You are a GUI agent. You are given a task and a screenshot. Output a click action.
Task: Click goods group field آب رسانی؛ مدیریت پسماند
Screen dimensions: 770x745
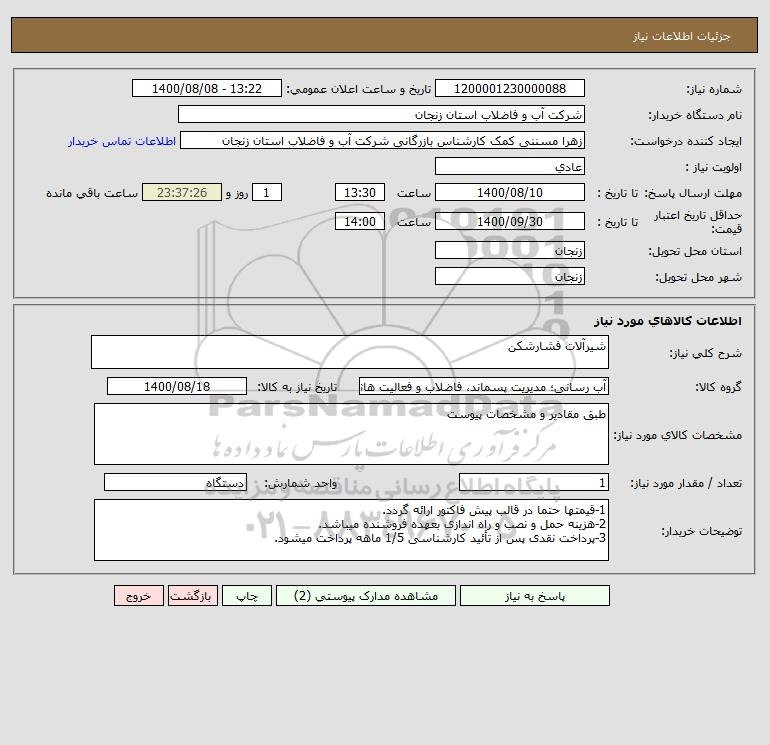click(484, 386)
